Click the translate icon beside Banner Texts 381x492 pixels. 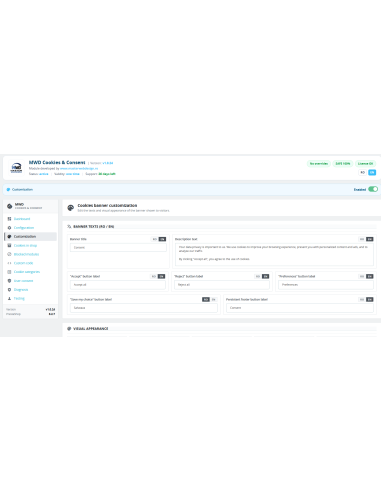click(x=69, y=226)
